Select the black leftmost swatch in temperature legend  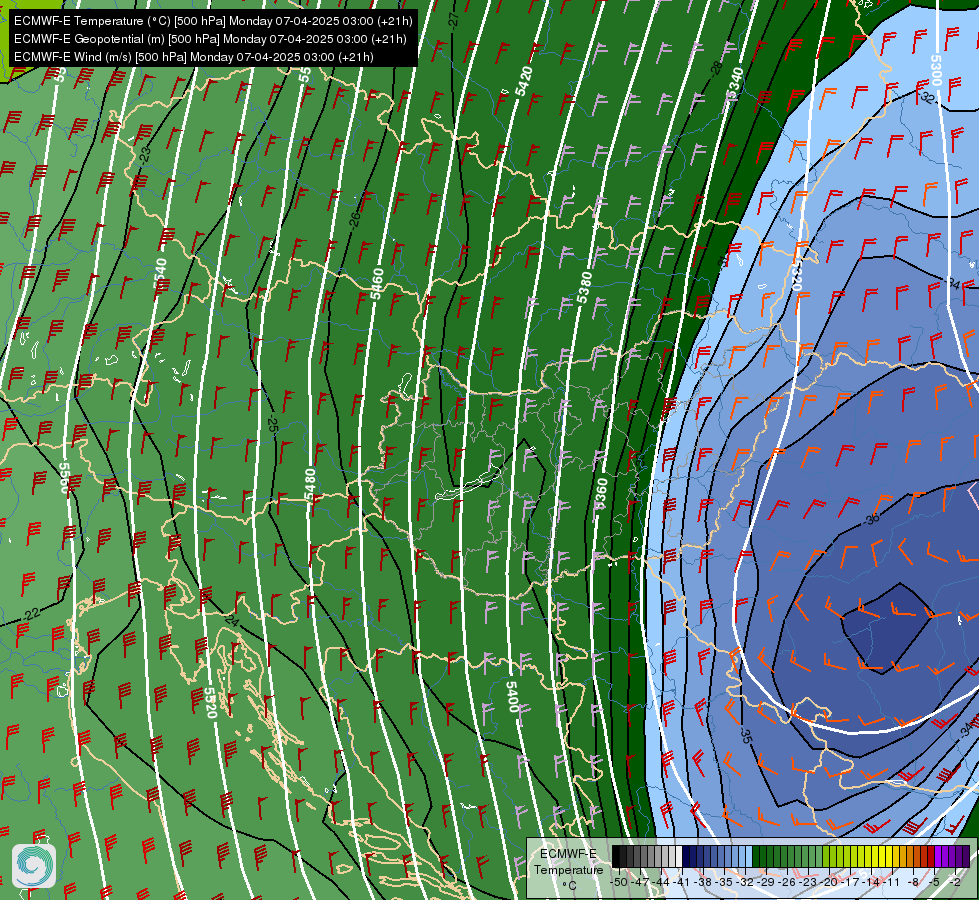(616, 856)
